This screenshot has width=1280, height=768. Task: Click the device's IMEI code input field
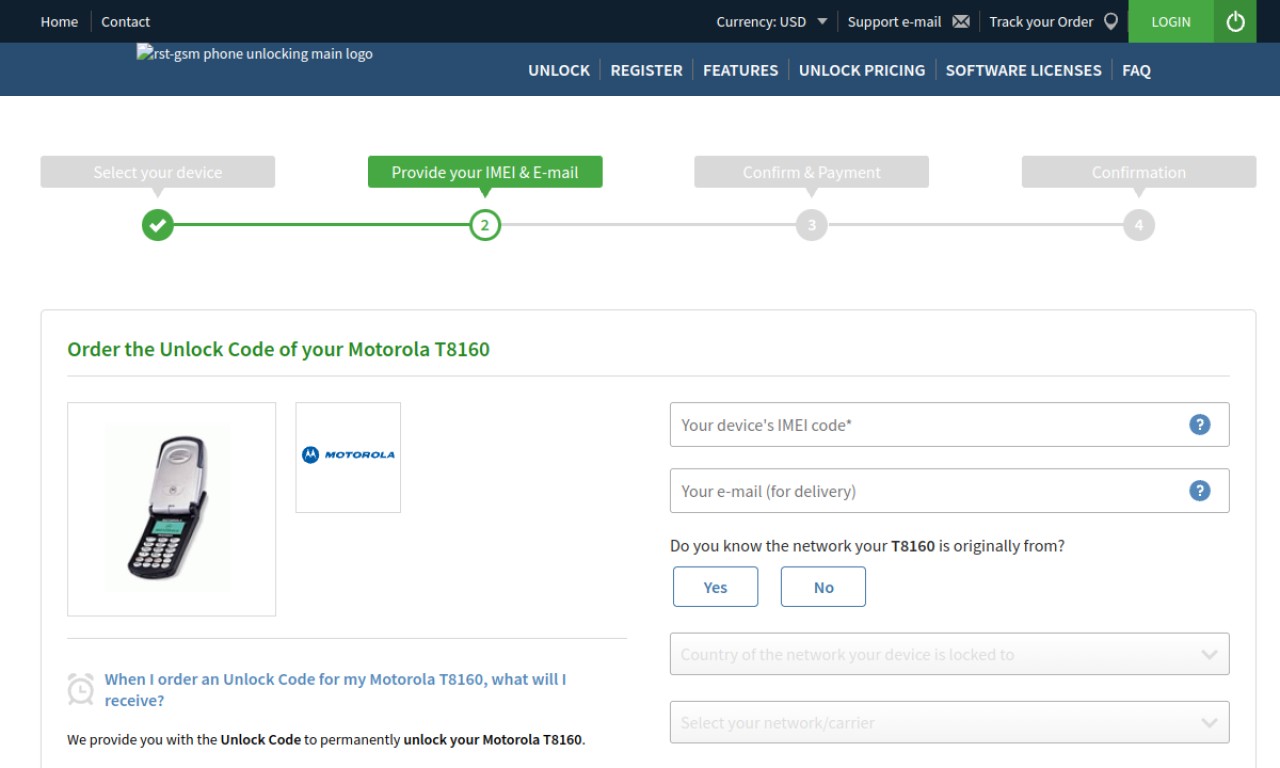click(949, 425)
